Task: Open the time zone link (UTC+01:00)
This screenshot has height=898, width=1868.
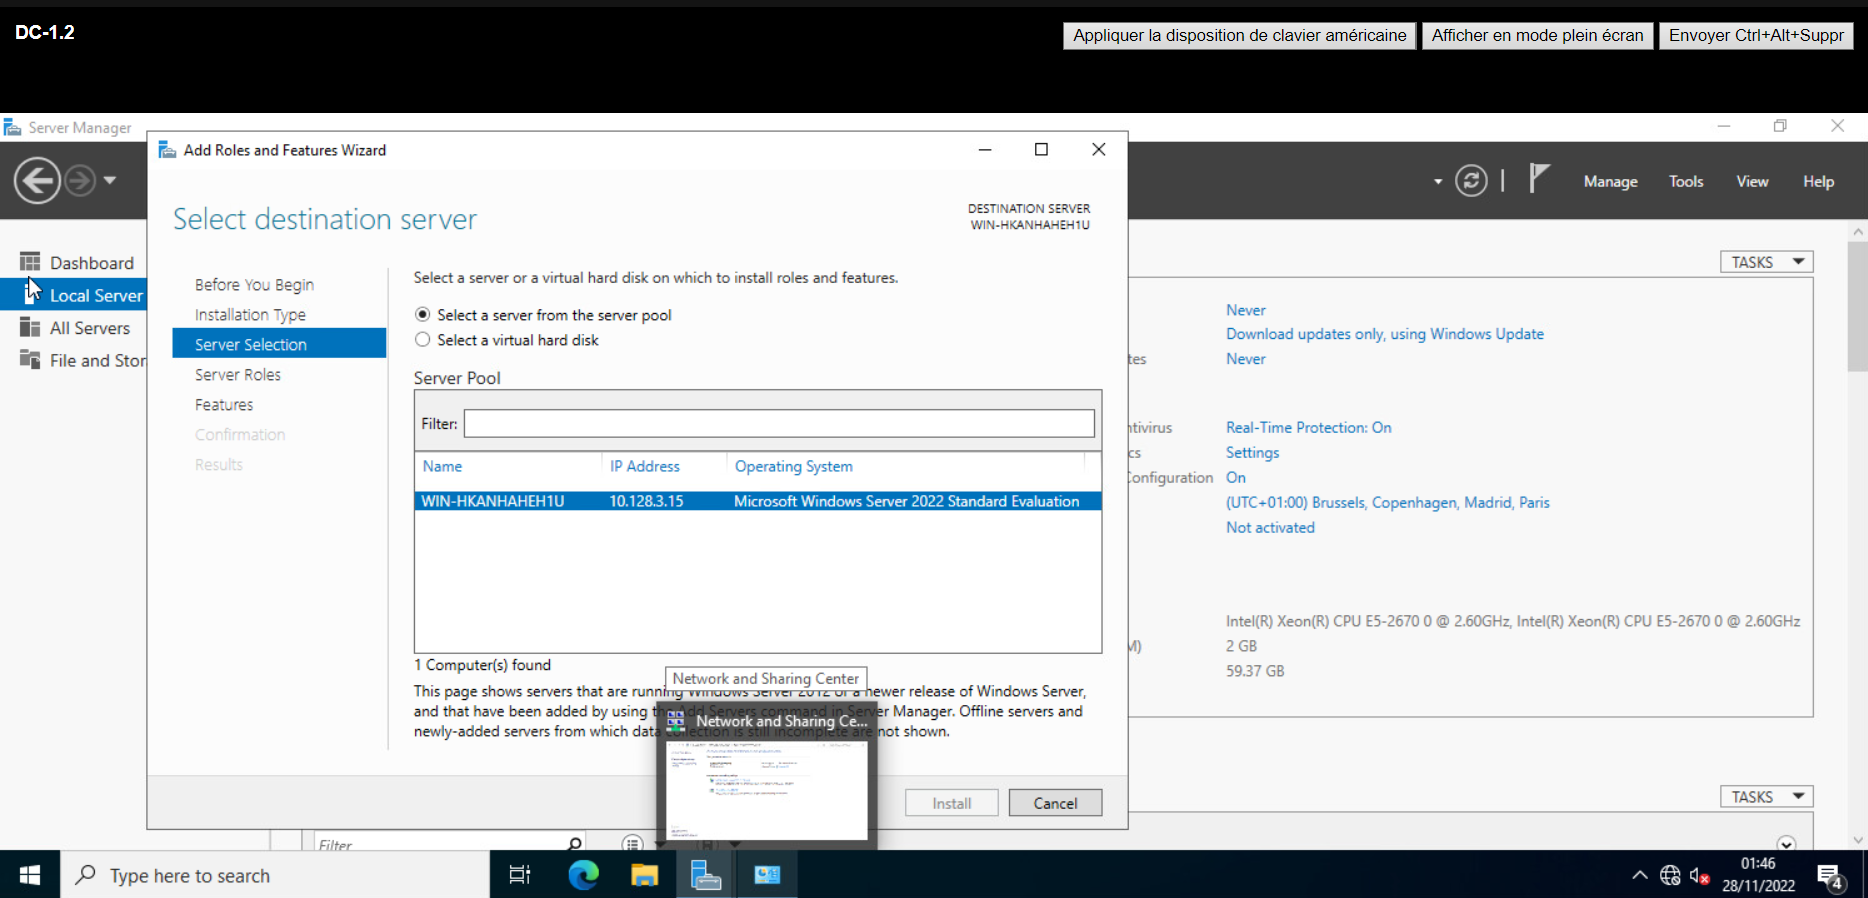Action: (1388, 502)
